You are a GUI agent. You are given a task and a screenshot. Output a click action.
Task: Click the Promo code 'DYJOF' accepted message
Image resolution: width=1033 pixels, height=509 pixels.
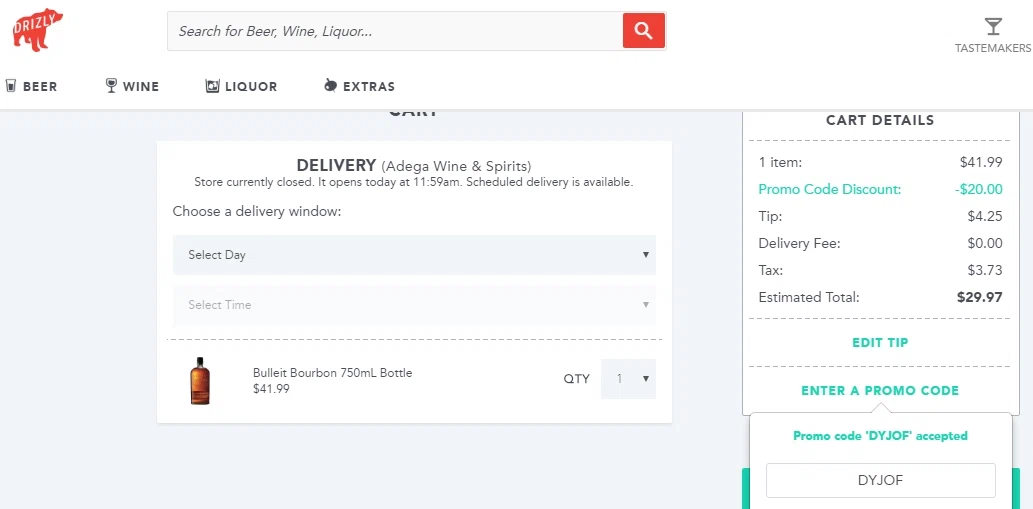click(880, 436)
